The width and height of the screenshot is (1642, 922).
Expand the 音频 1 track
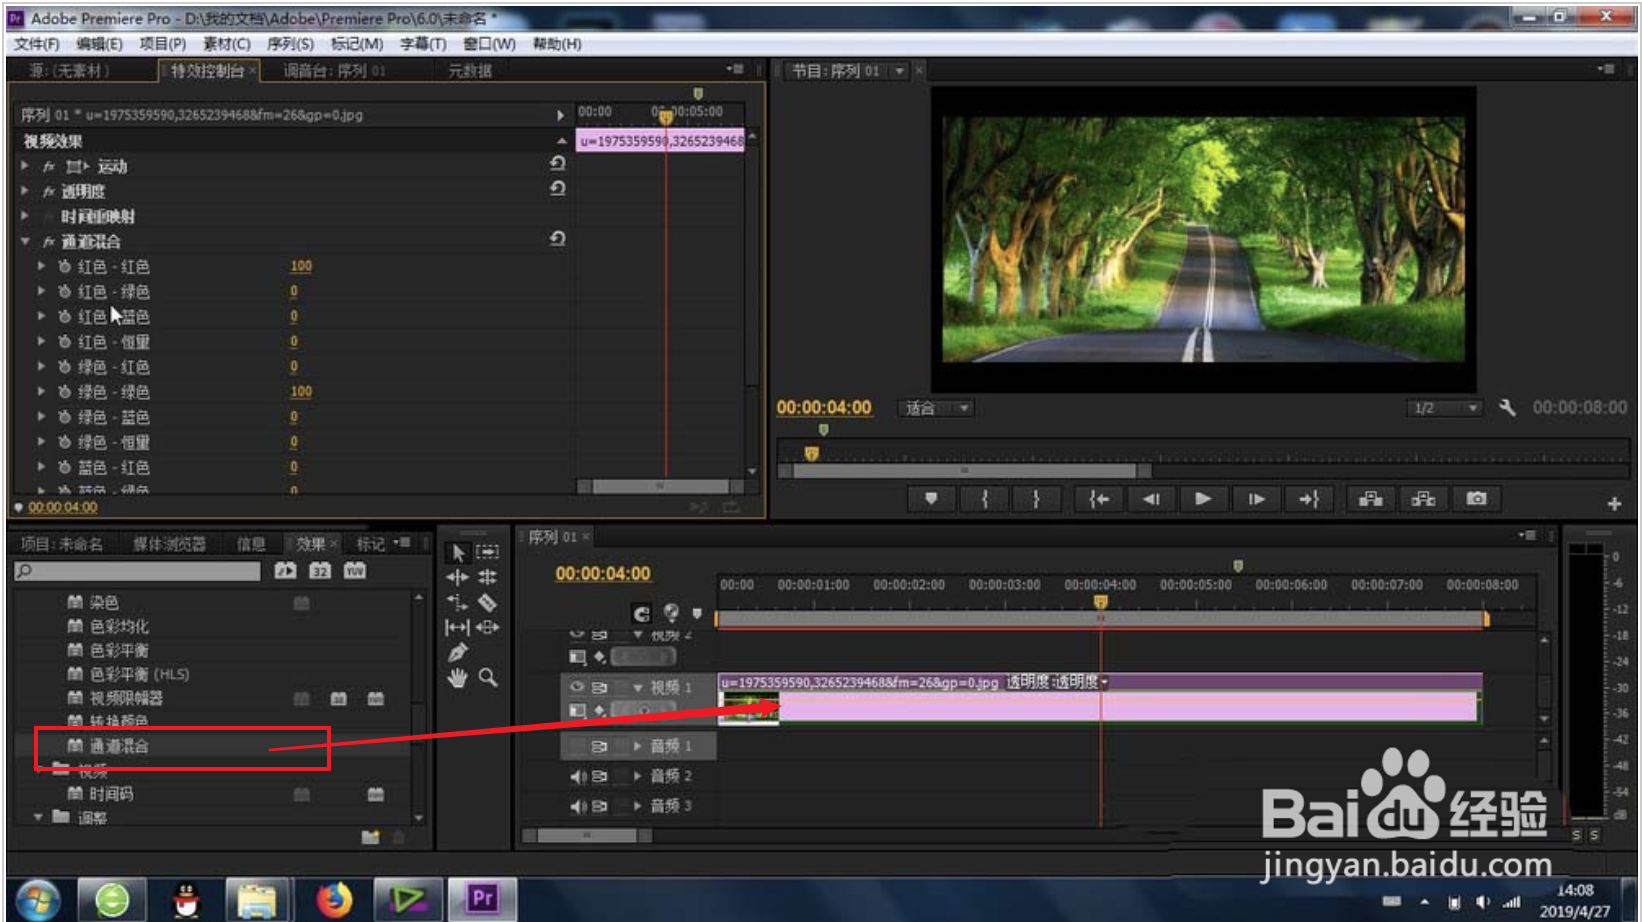pos(637,746)
